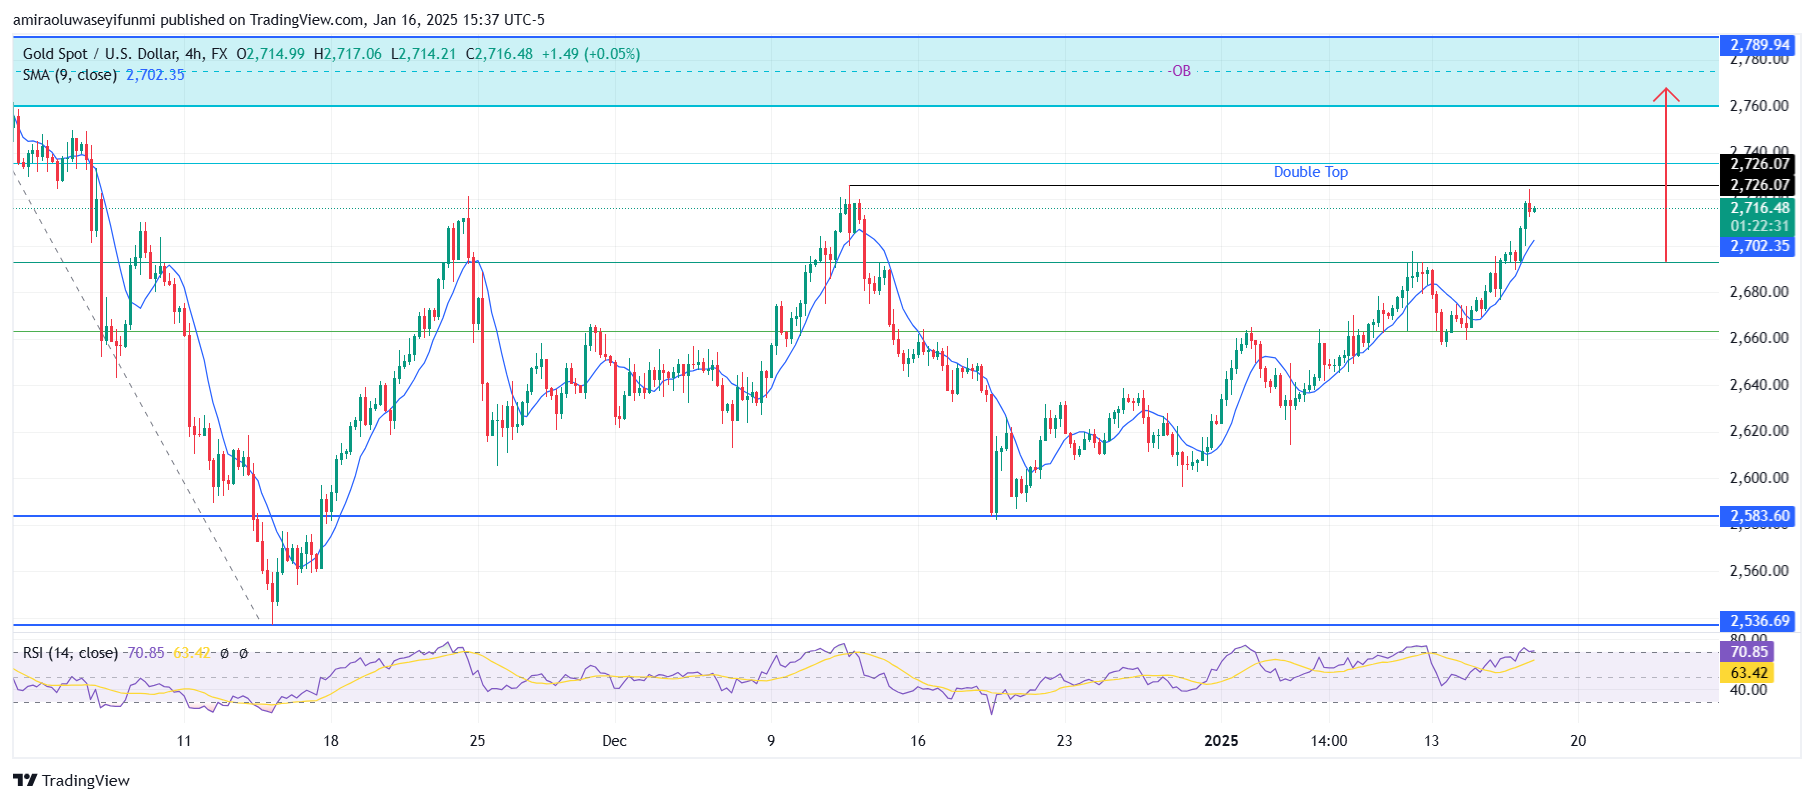Click the O2,714.99 open price value
This screenshot has width=1814, height=802.
270,54
